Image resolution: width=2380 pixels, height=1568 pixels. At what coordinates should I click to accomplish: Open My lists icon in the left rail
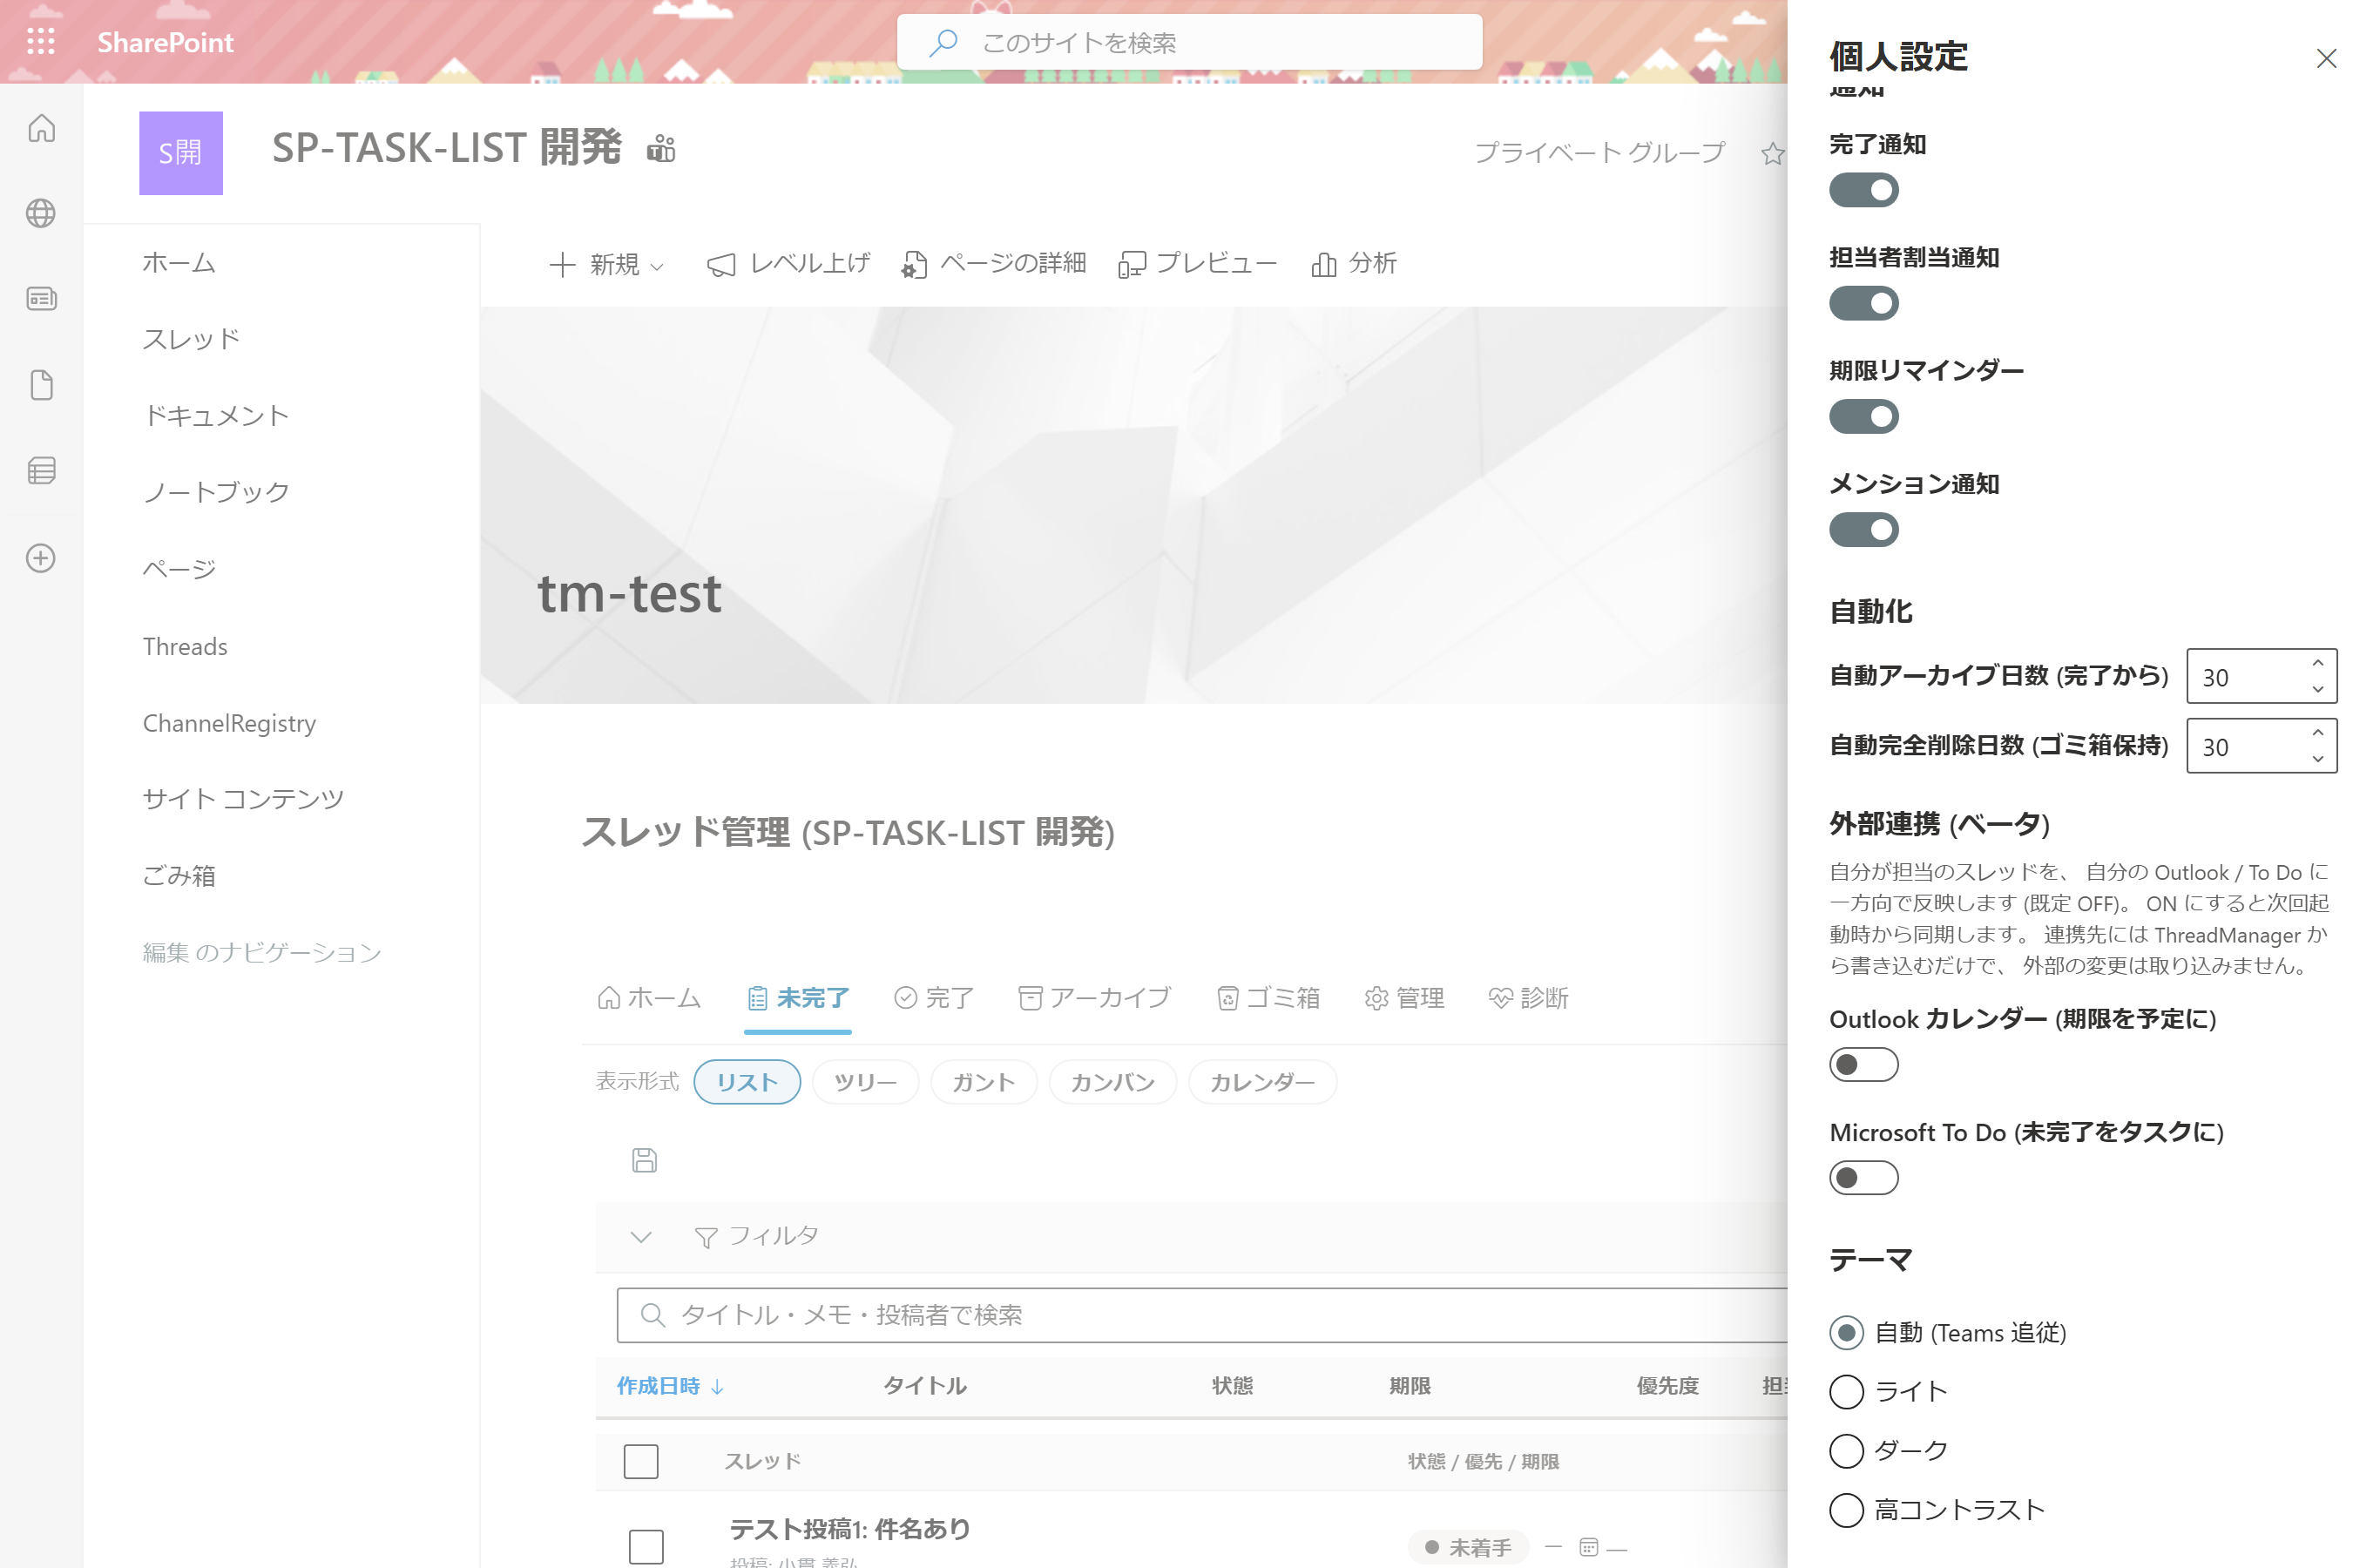(41, 471)
